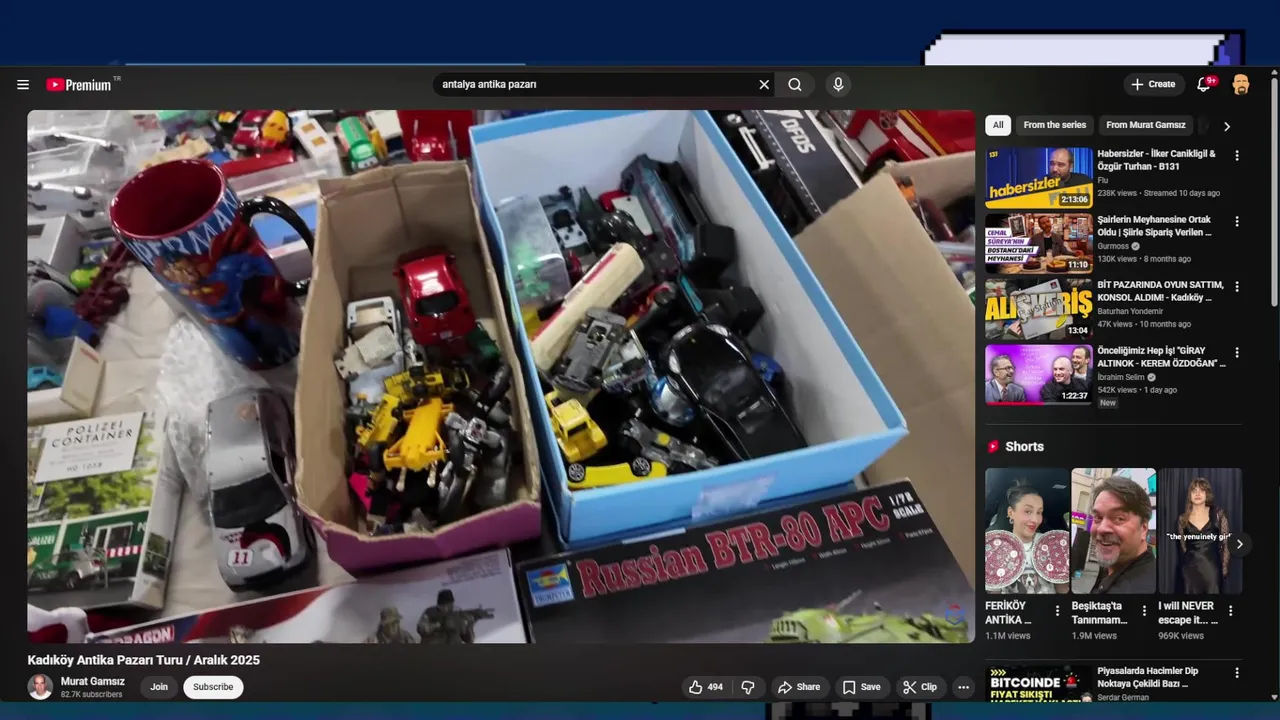The width and height of the screenshot is (1280, 720).
Task: Open the account avatar menu
Action: tap(1241, 85)
